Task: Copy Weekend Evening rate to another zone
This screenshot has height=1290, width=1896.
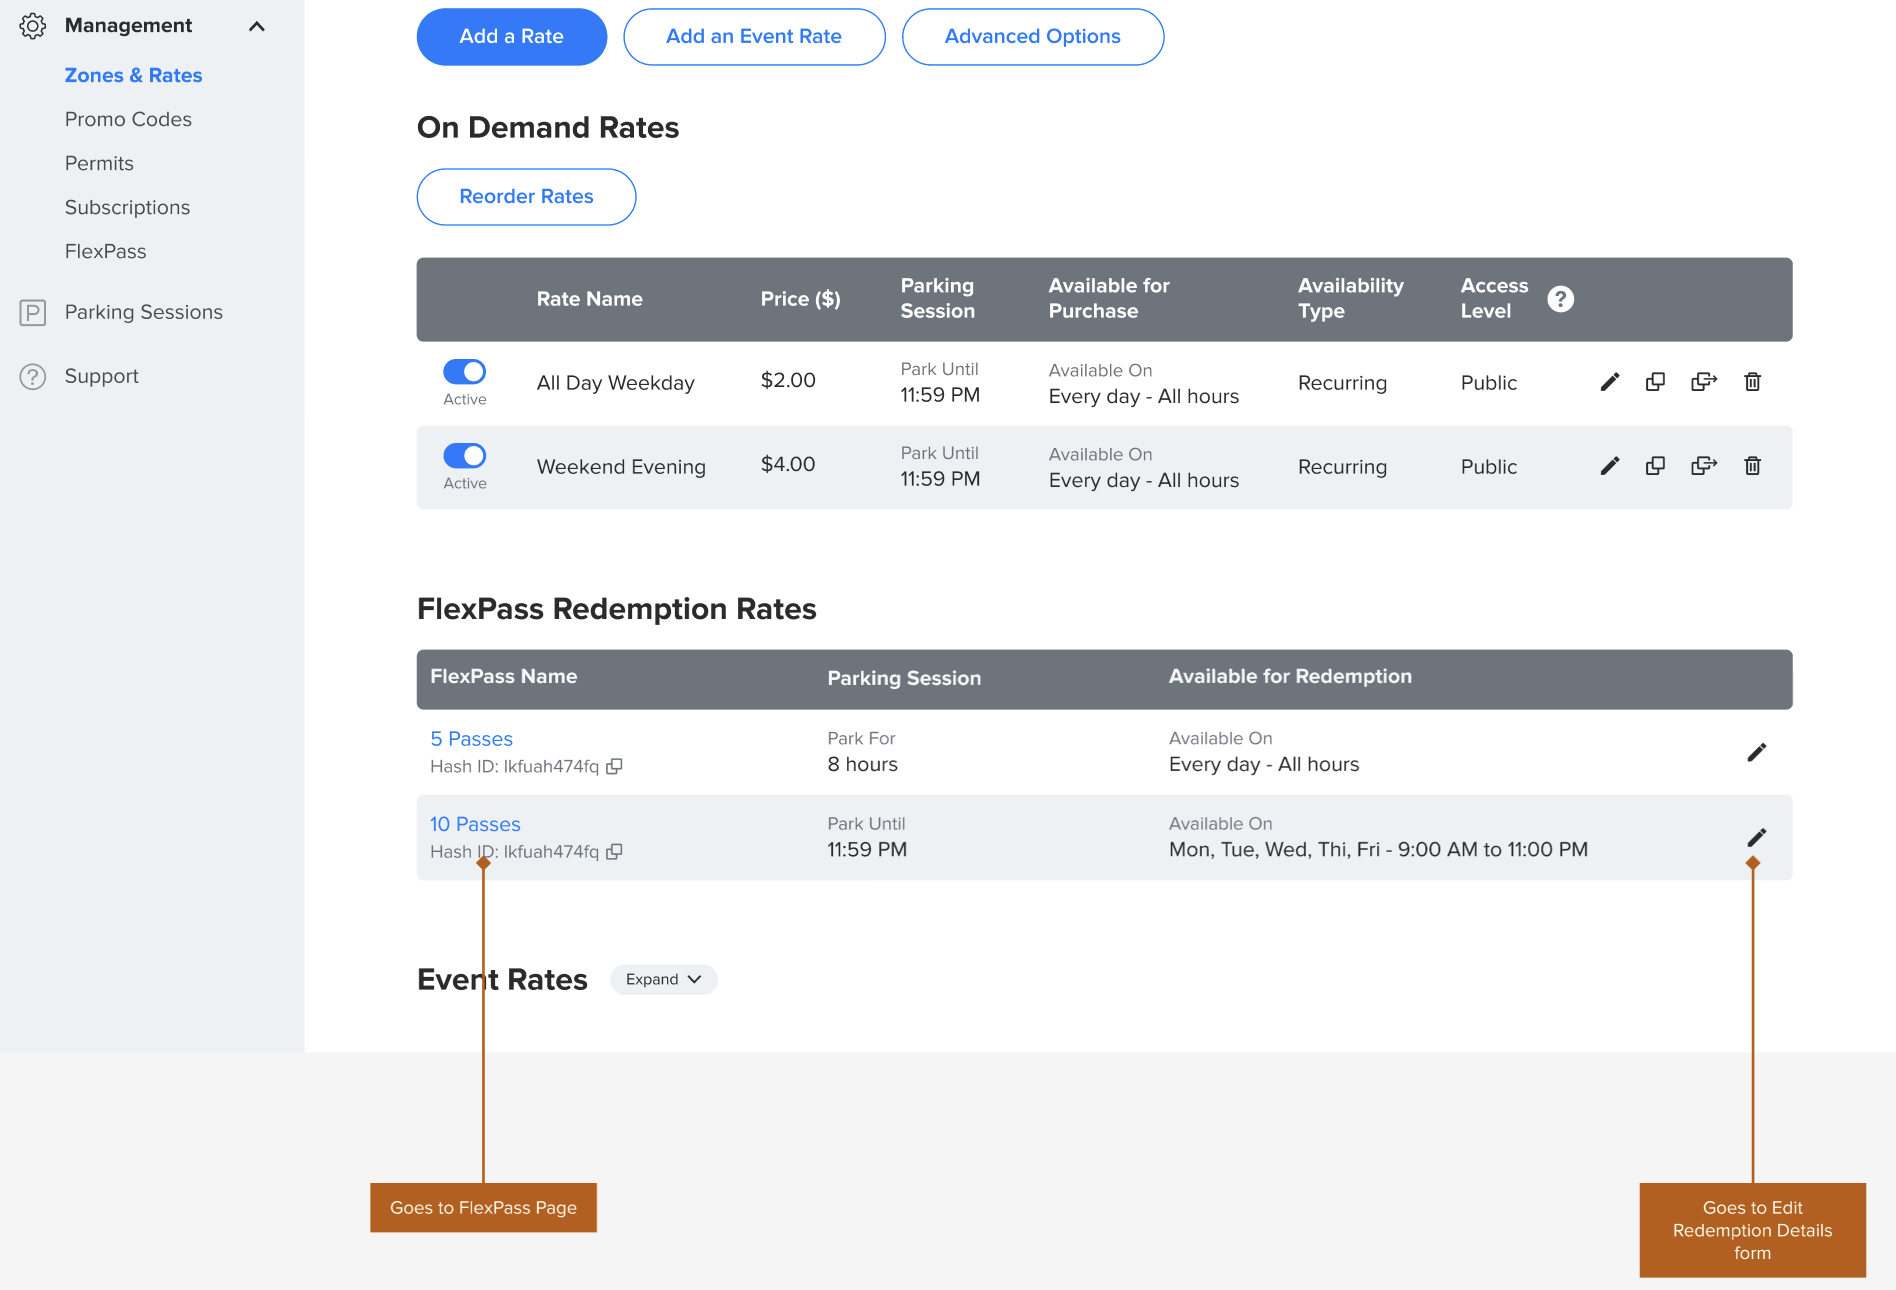Action: tap(1703, 466)
